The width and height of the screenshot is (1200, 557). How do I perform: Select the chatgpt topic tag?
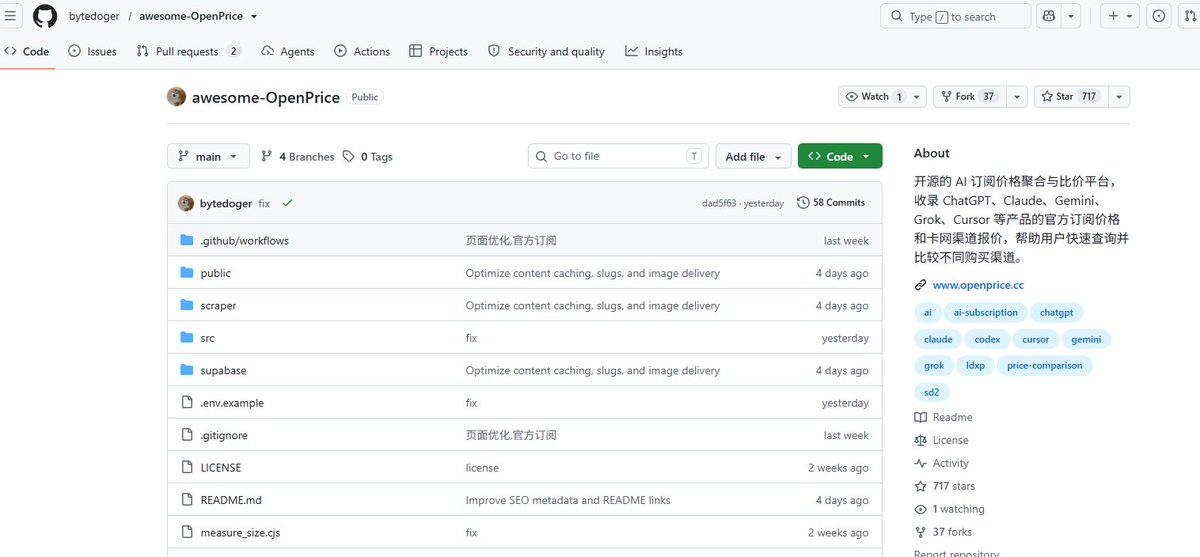click(x=1057, y=313)
